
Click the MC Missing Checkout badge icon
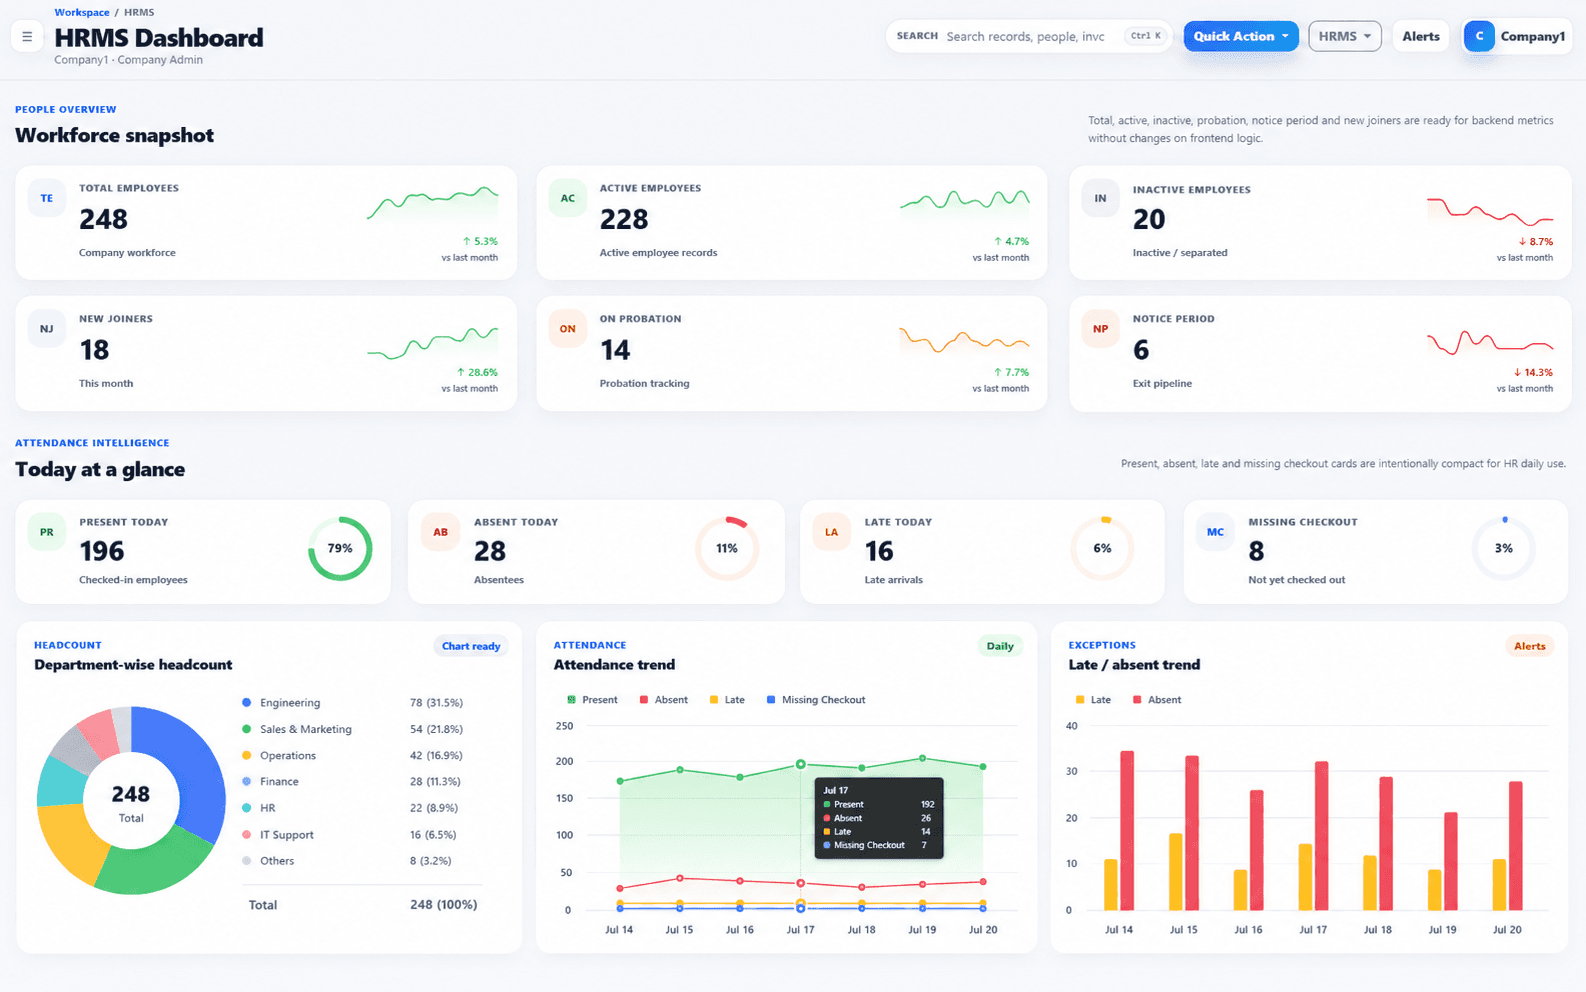(x=1215, y=532)
